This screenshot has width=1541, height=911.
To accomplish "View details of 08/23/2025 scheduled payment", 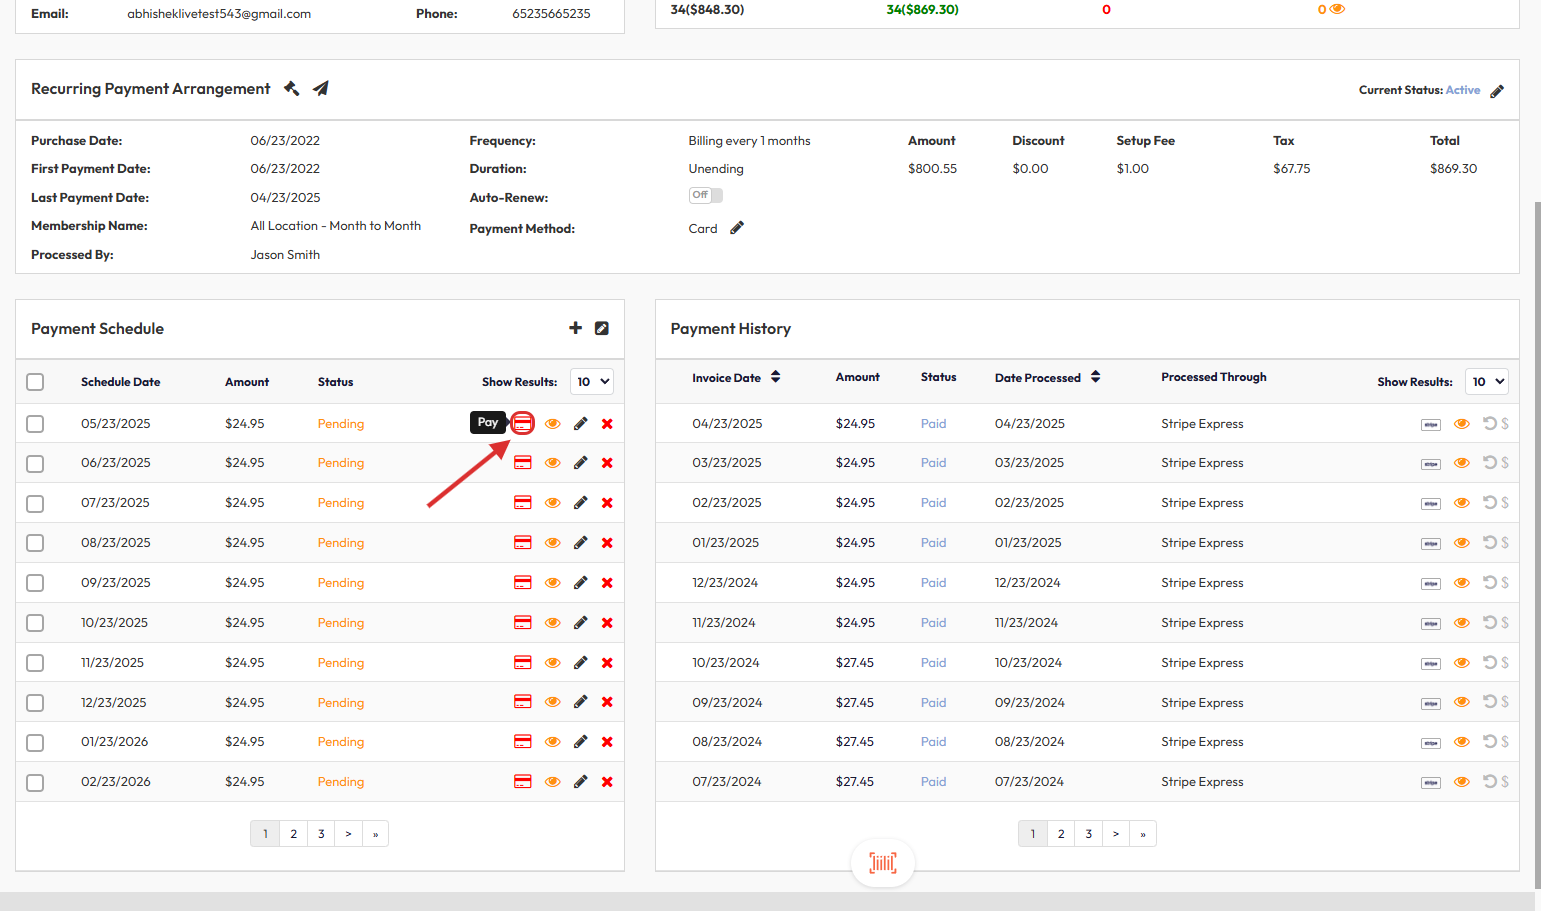I will point(552,543).
